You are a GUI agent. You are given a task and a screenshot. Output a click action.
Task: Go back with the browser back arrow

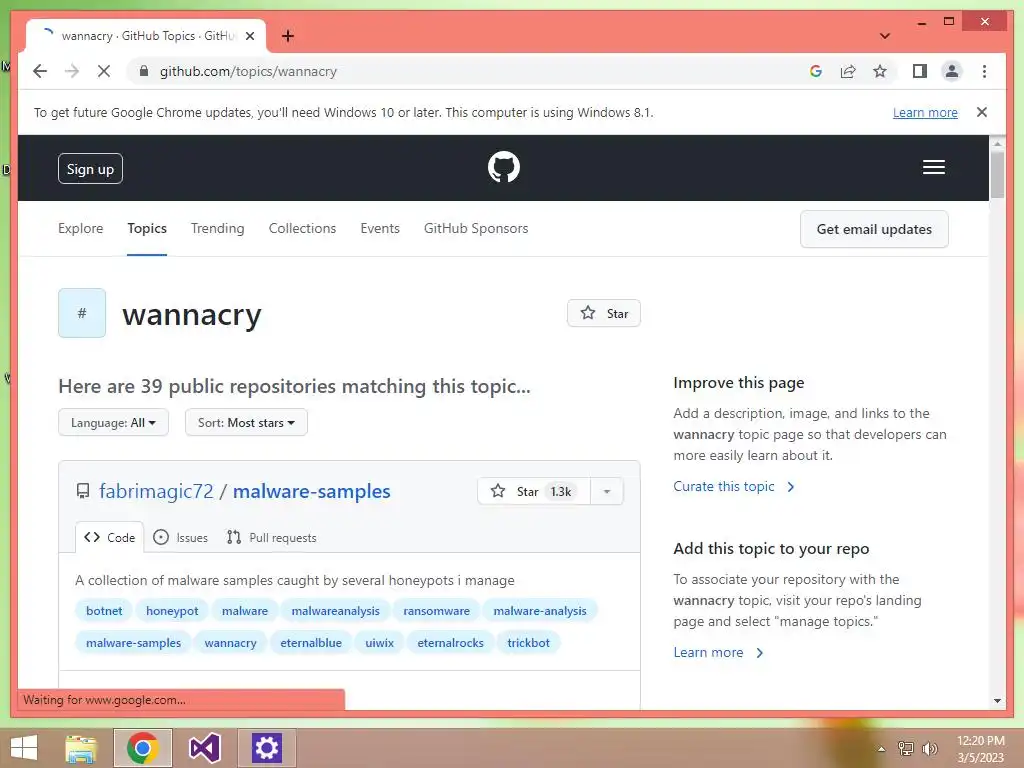tap(40, 71)
